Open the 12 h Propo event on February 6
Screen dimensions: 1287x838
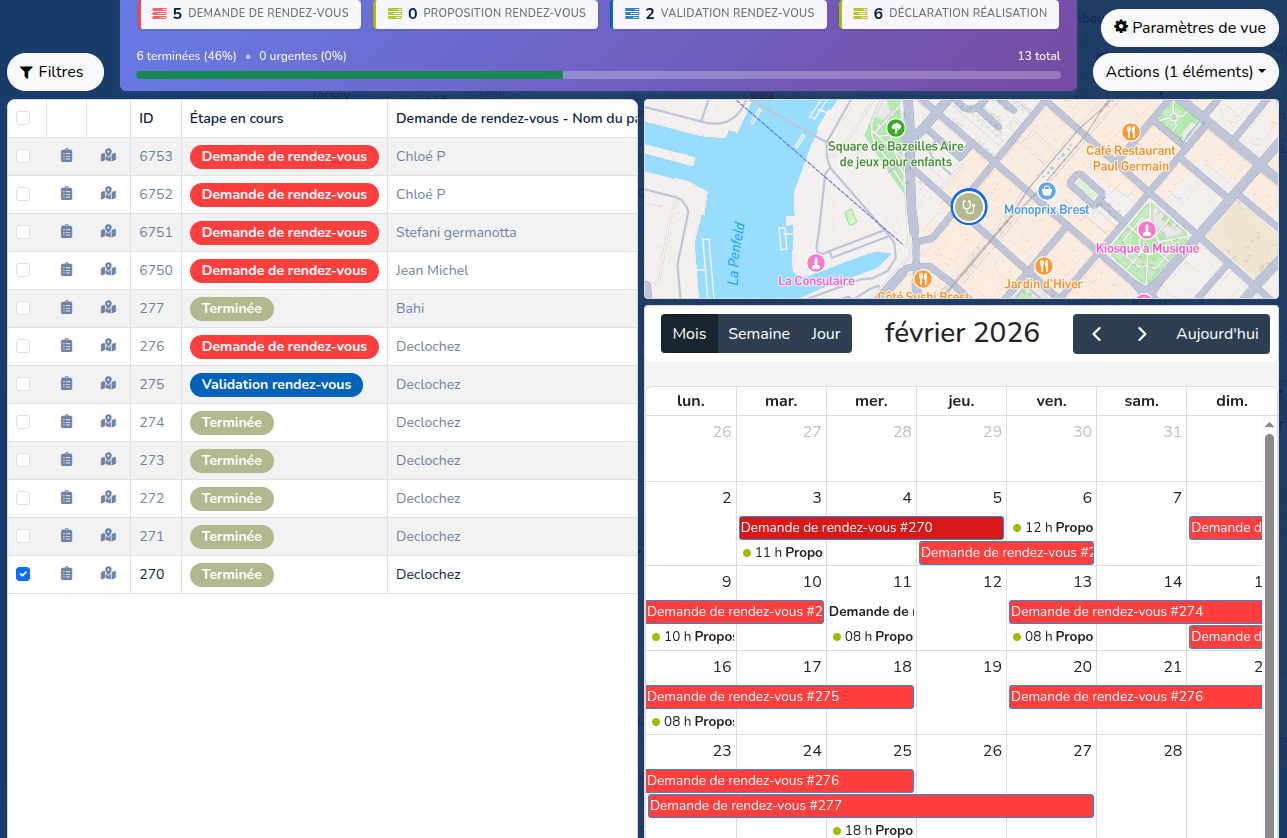(1052, 527)
